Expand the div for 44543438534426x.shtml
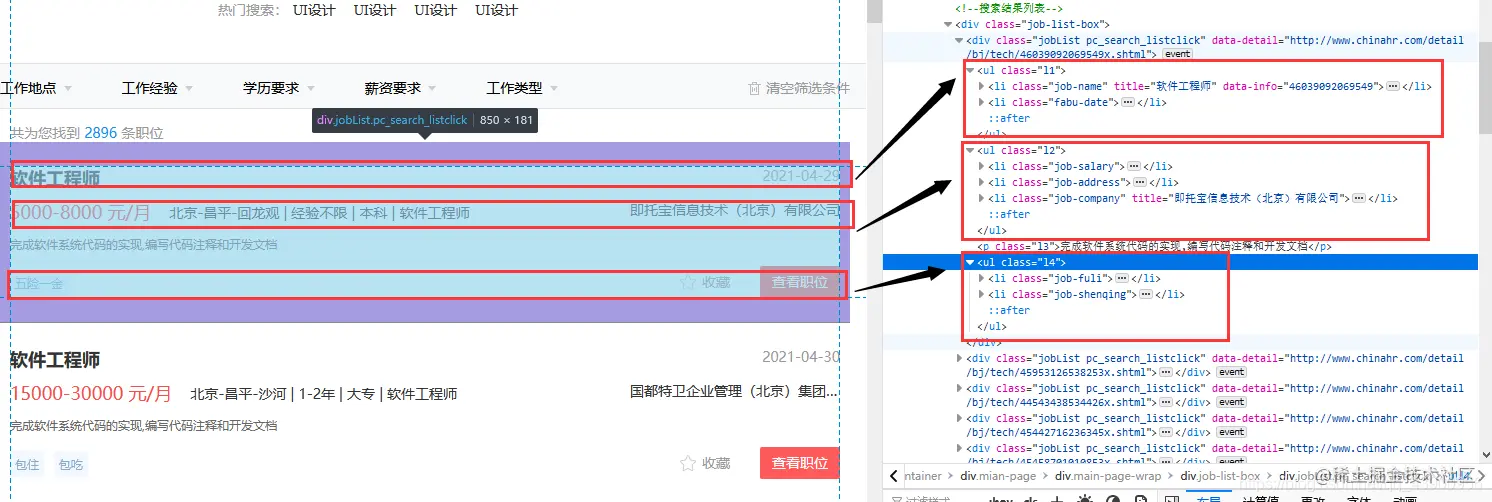 tap(959, 388)
